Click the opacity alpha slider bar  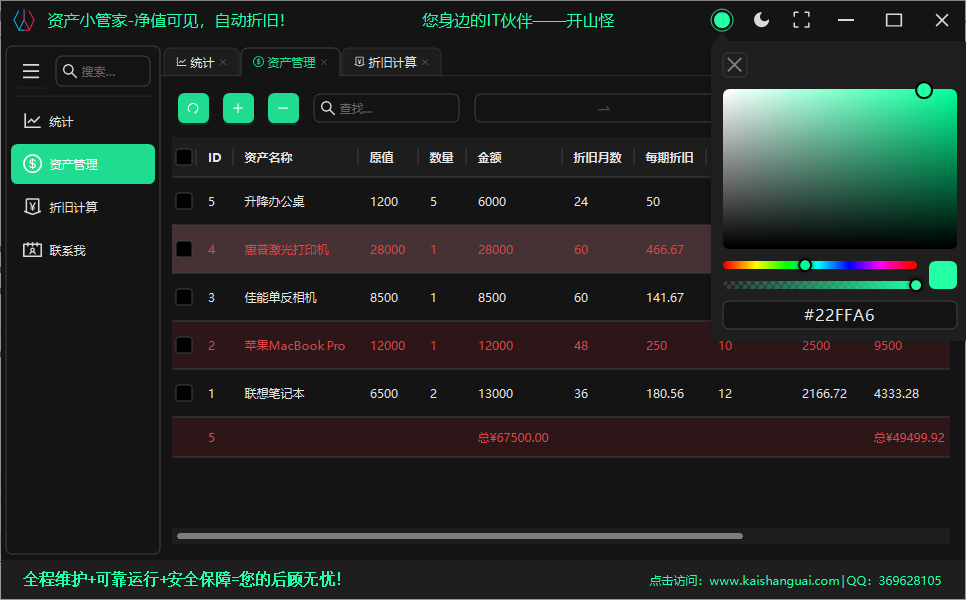click(x=819, y=285)
